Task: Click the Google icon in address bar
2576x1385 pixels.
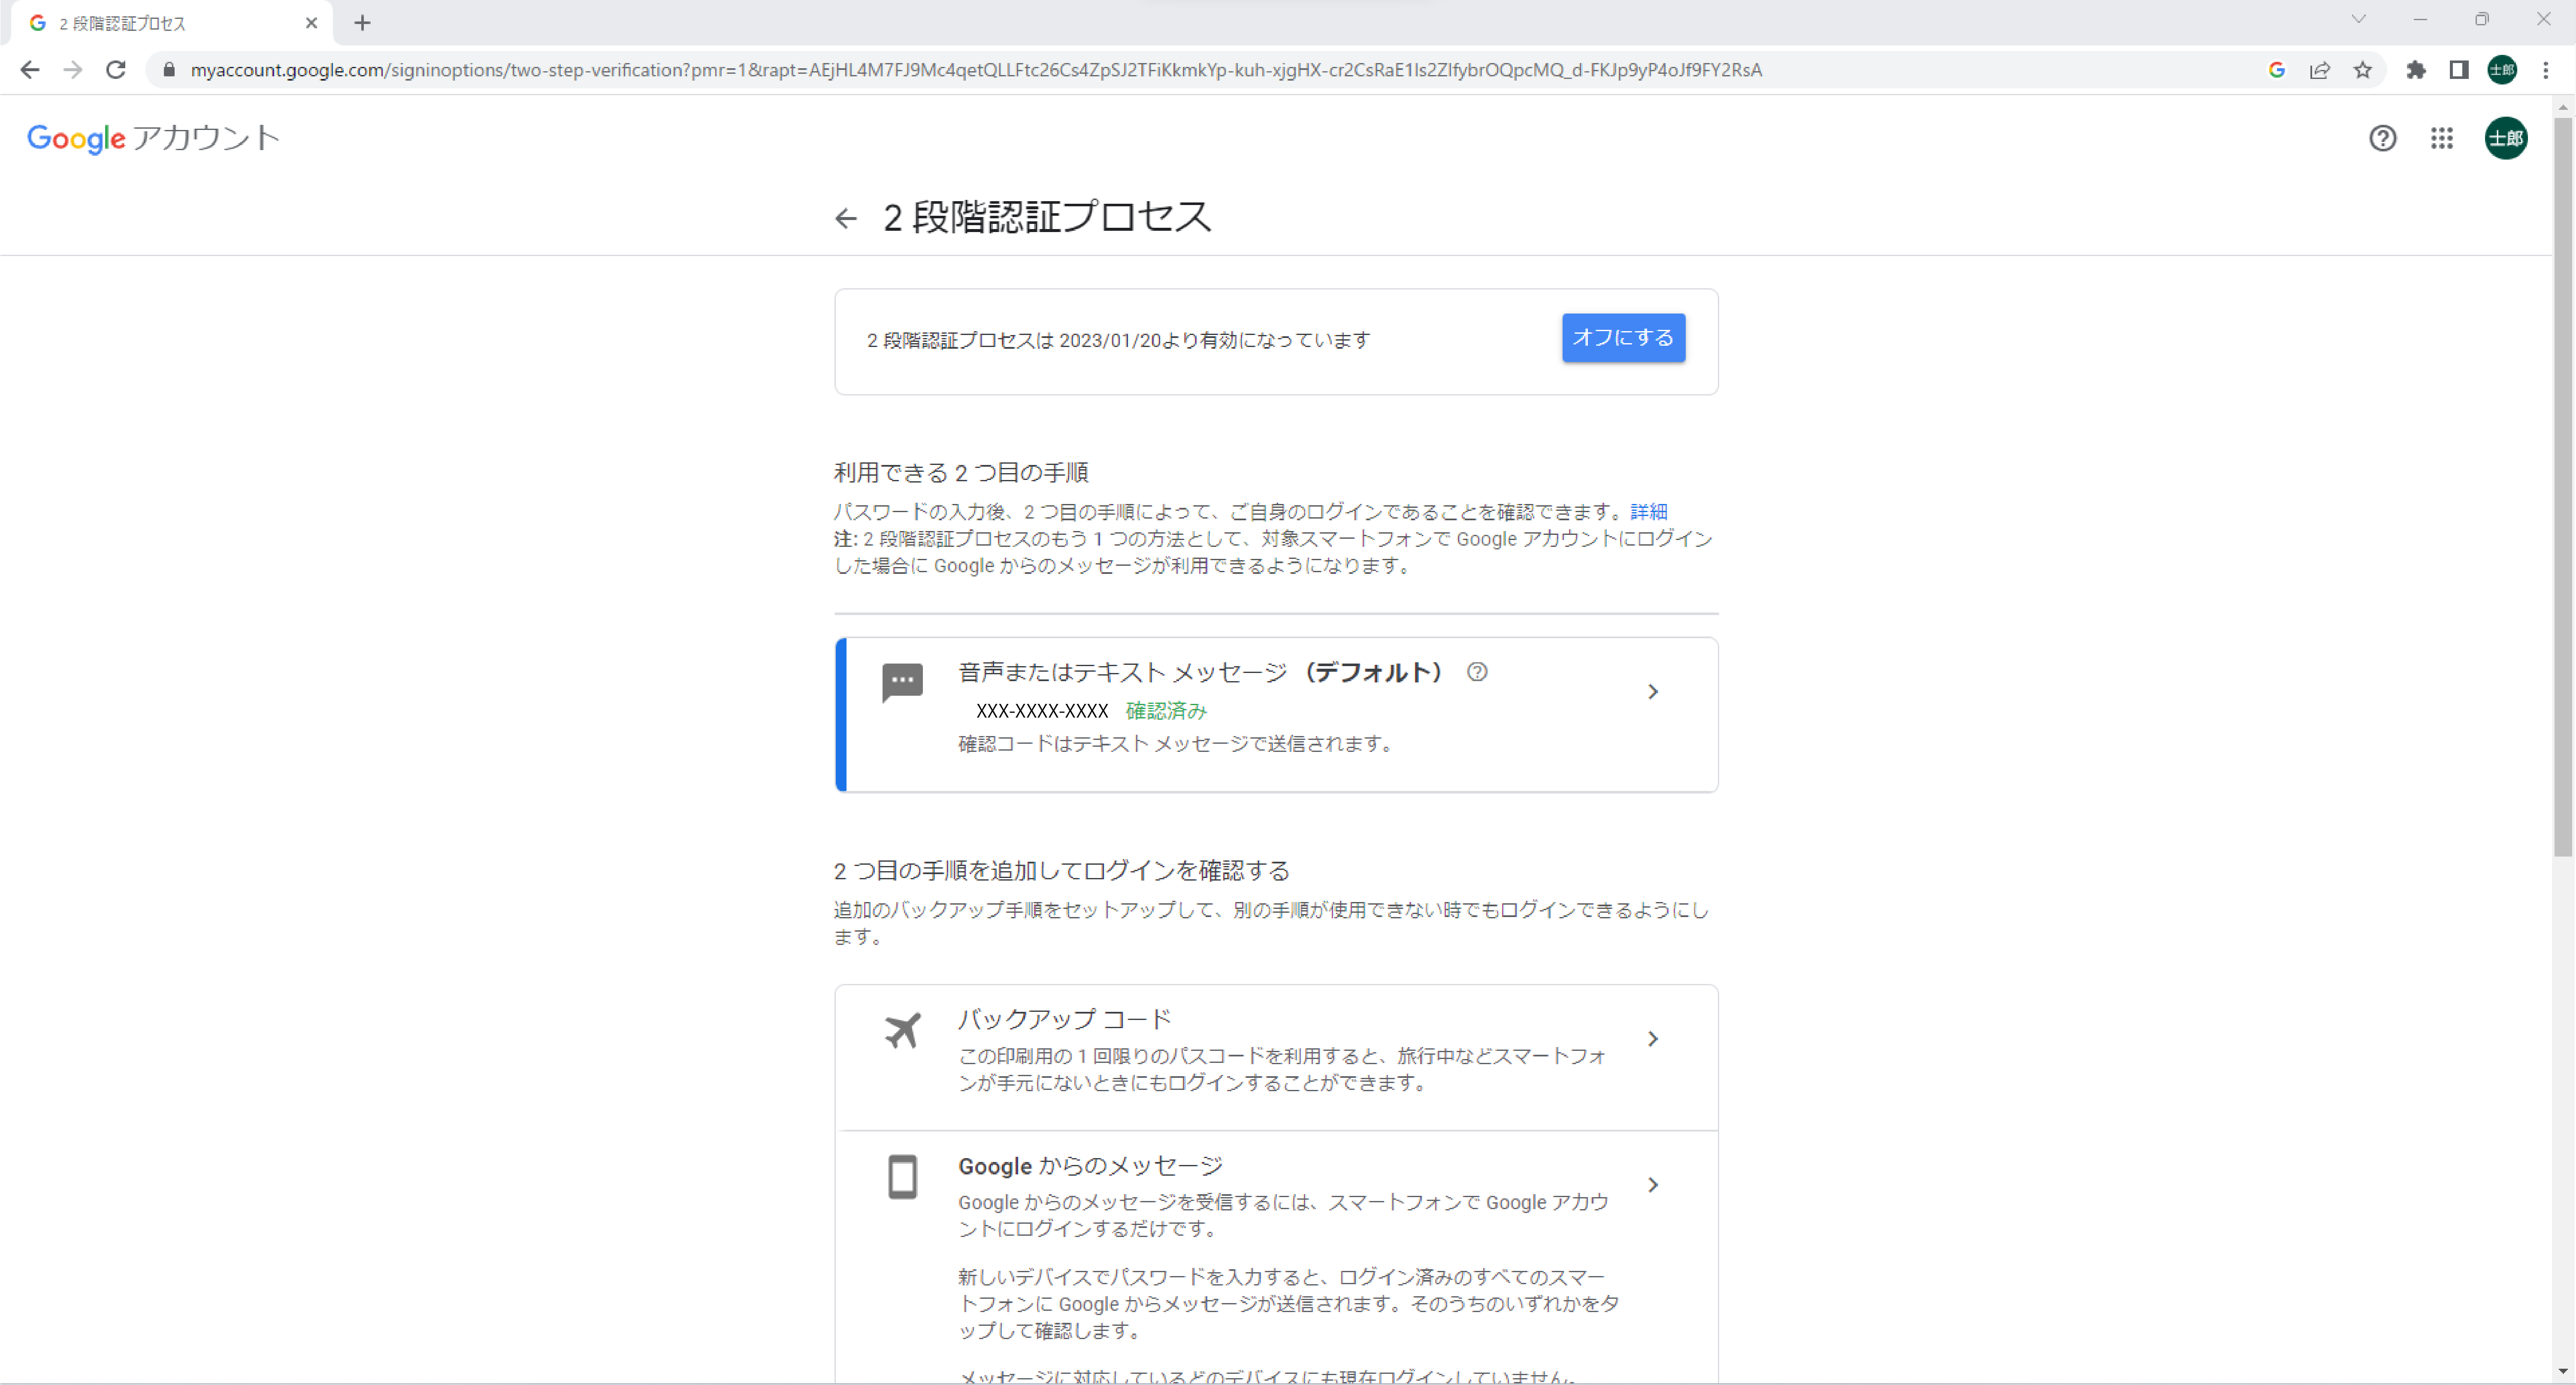Action: pyautogui.click(x=2276, y=70)
